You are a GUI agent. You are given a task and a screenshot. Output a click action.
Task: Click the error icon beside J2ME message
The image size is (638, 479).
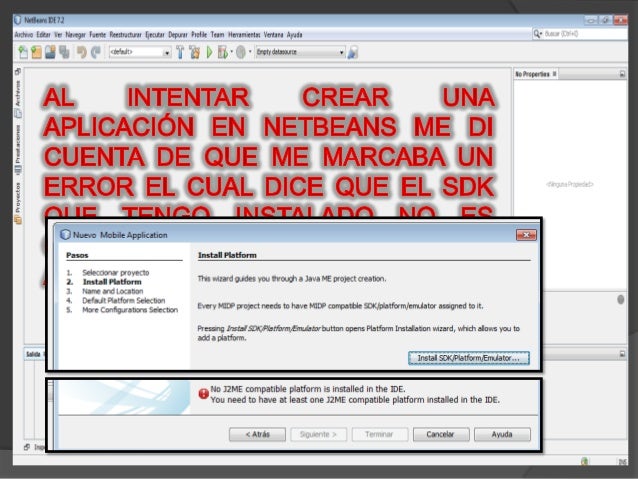[203, 394]
